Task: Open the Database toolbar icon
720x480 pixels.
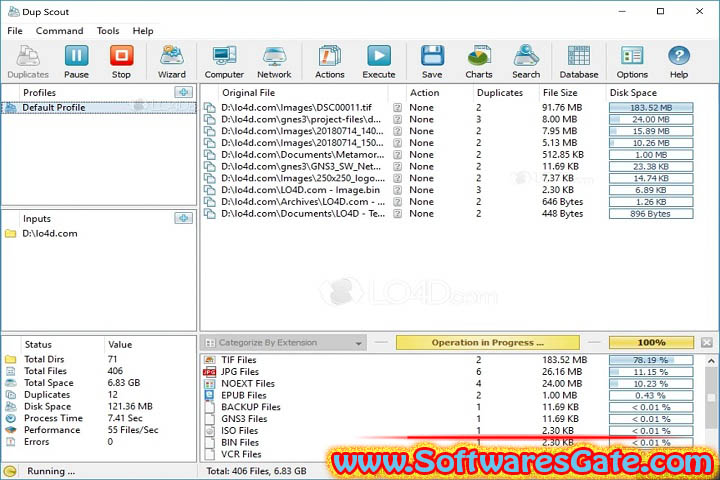Action: (579, 62)
